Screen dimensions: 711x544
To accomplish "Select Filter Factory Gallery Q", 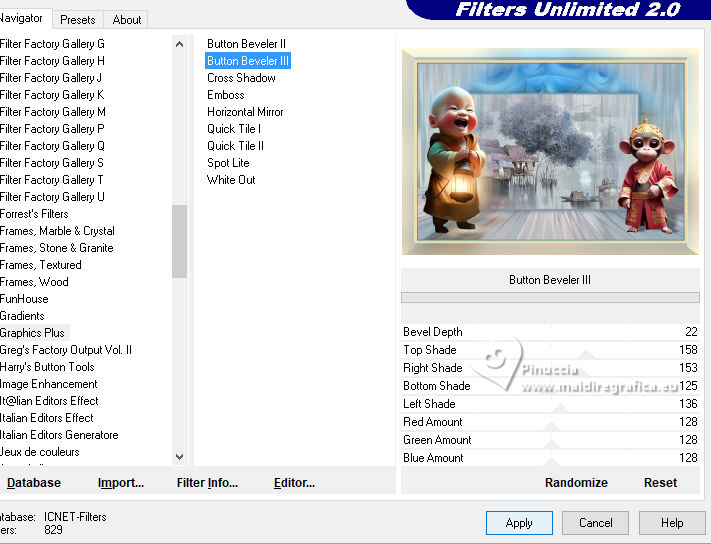I will pyautogui.click(x=52, y=146).
